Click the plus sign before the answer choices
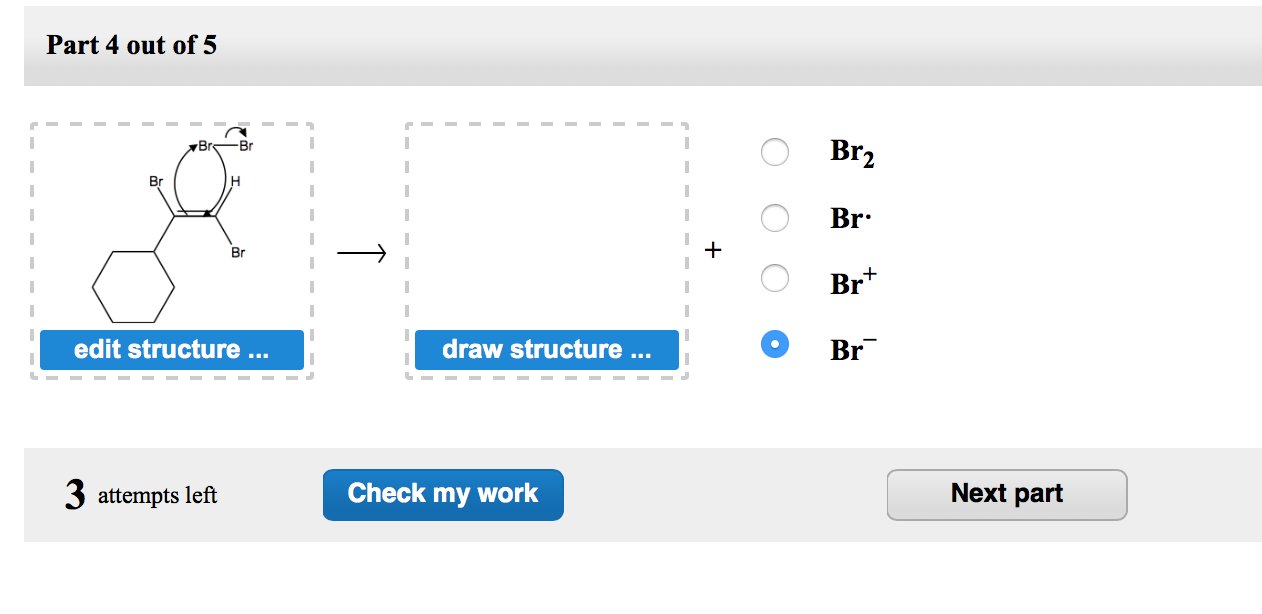The image size is (1262, 614). pyautogui.click(x=713, y=250)
